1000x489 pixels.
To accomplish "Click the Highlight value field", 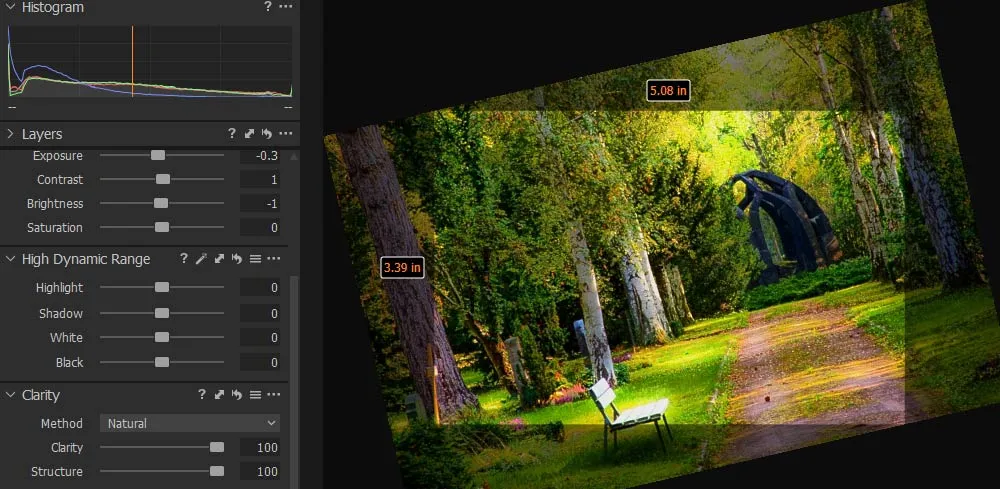I will click(260, 288).
